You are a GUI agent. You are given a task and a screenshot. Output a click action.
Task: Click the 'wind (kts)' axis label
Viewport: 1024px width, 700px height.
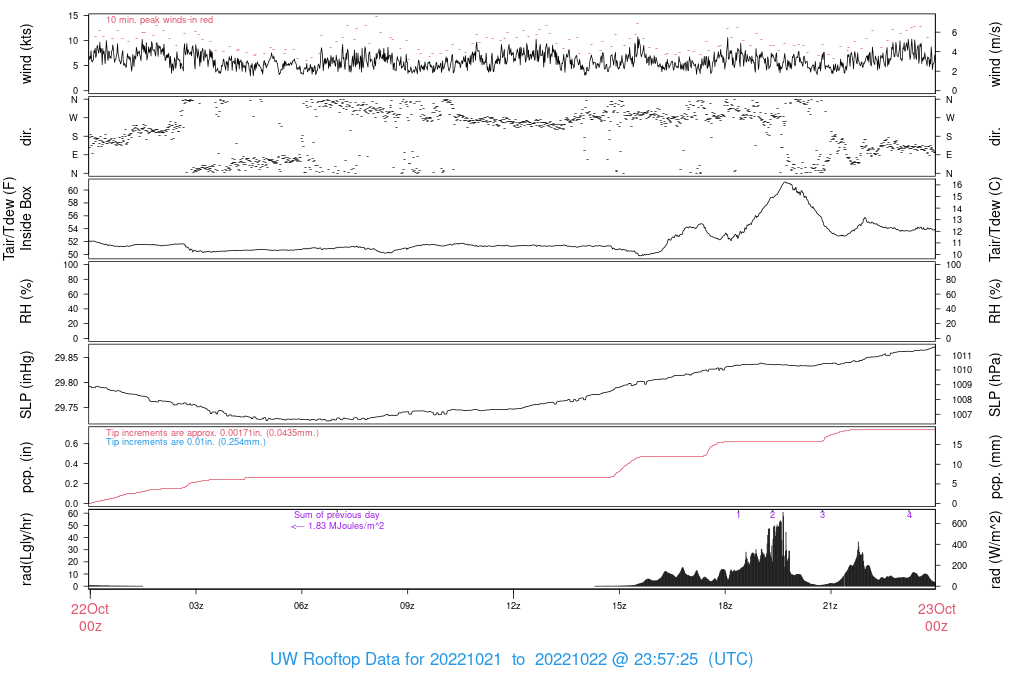(25, 53)
